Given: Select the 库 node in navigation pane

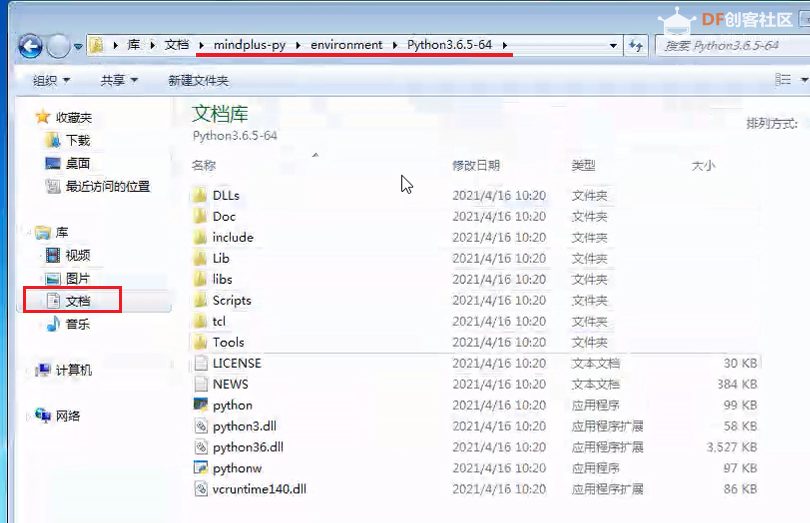Looking at the screenshot, I should click(x=61, y=232).
